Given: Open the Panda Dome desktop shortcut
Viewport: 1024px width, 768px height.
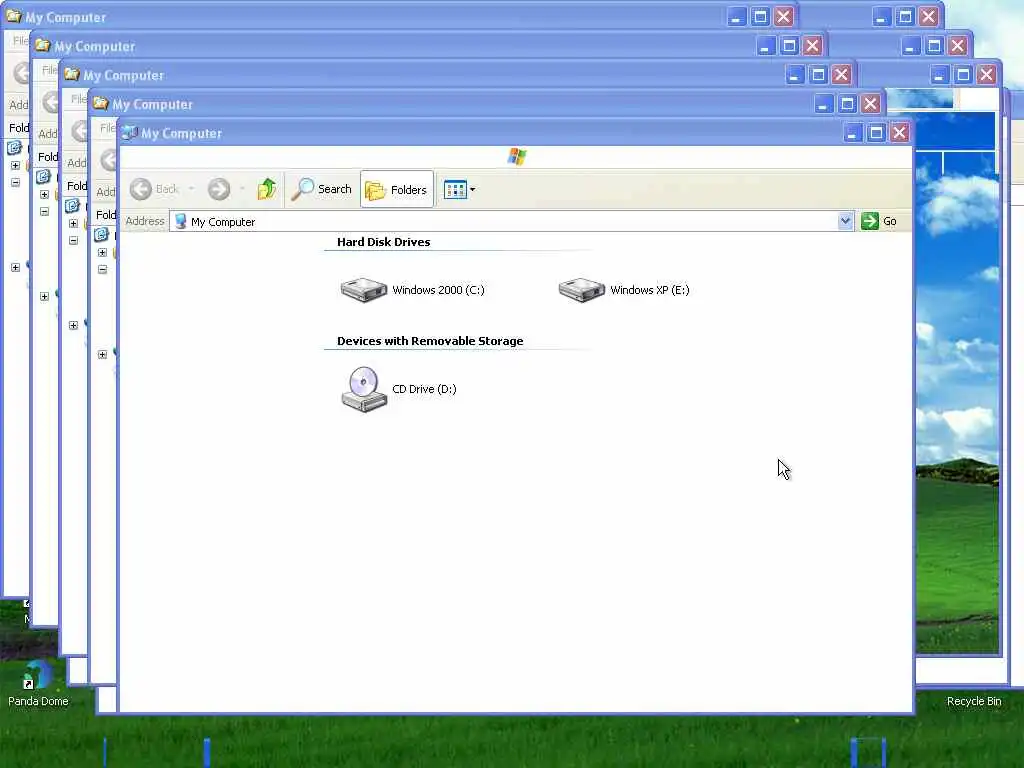Looking at the screenshot, I should [38, 684].
